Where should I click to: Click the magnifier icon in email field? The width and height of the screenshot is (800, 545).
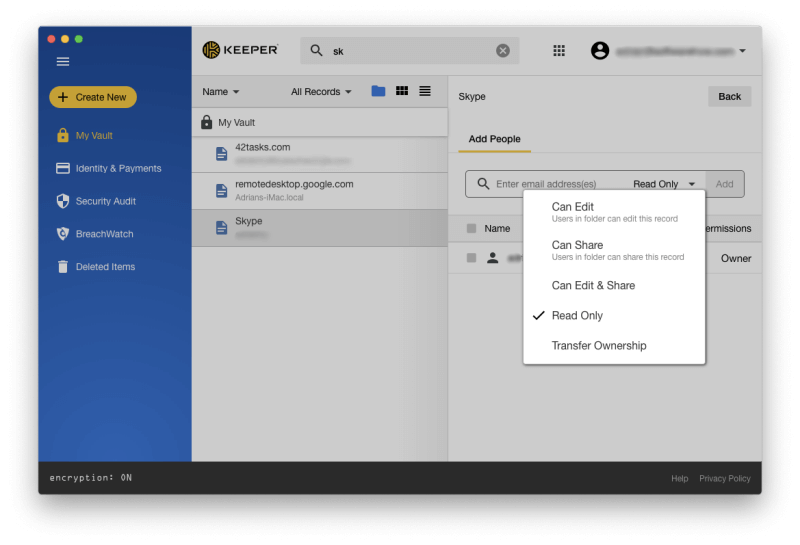(483, 183)
